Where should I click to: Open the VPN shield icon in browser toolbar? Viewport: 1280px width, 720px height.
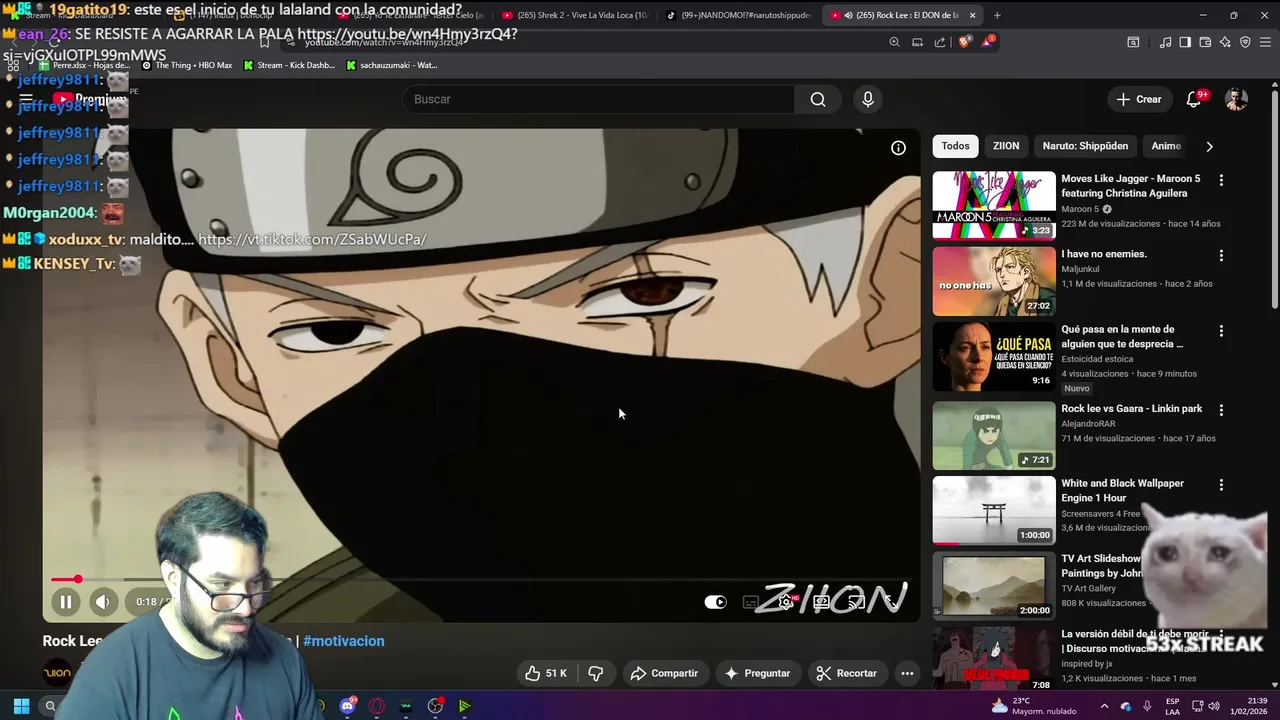pyautogui.click(x=1245, y=42)
